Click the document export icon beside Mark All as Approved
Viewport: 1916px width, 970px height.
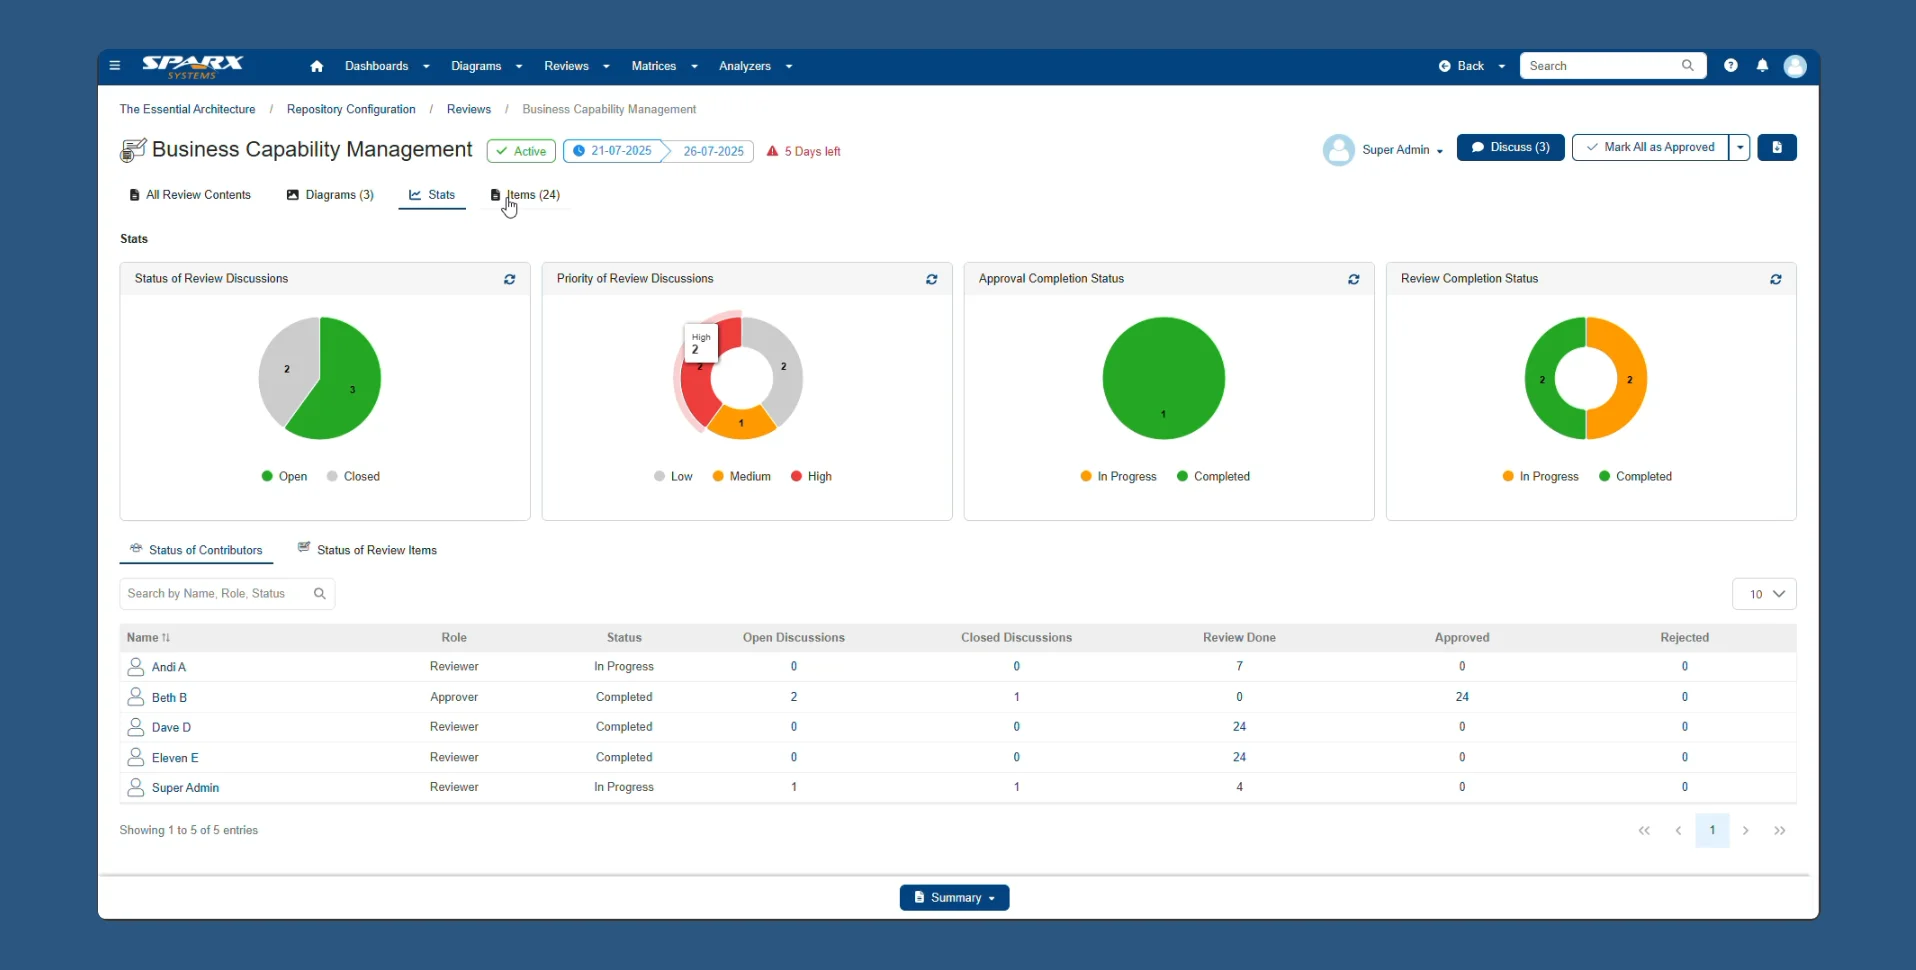(1778, 147)
